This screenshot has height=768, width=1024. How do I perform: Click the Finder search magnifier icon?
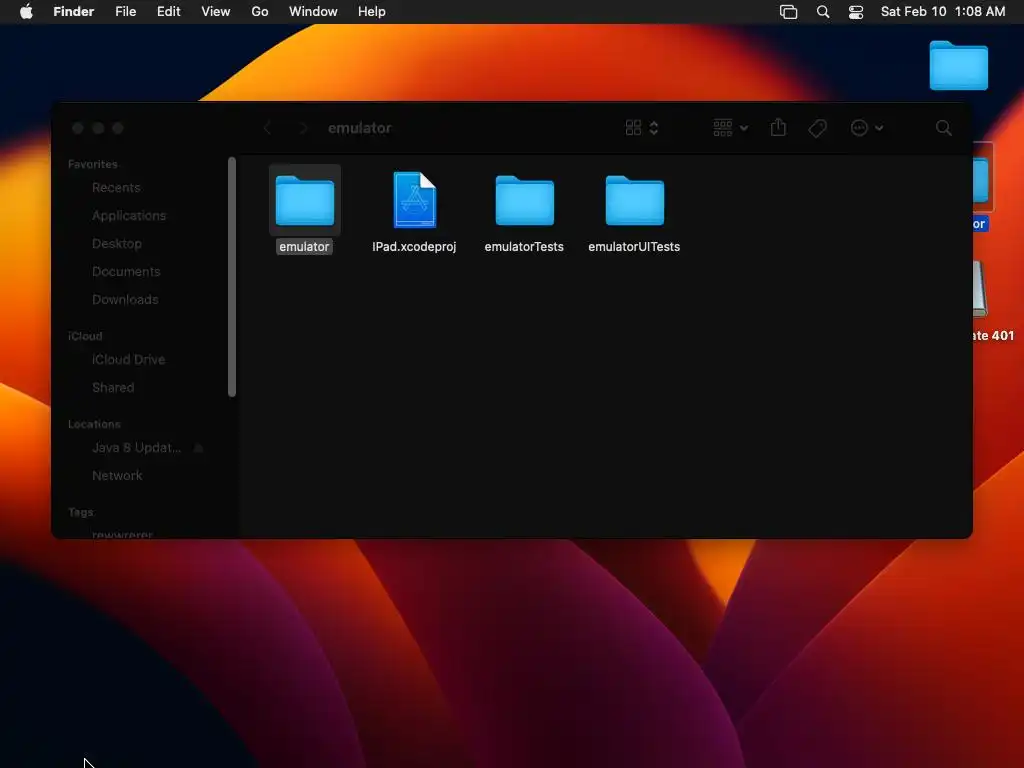coord(943,128)
